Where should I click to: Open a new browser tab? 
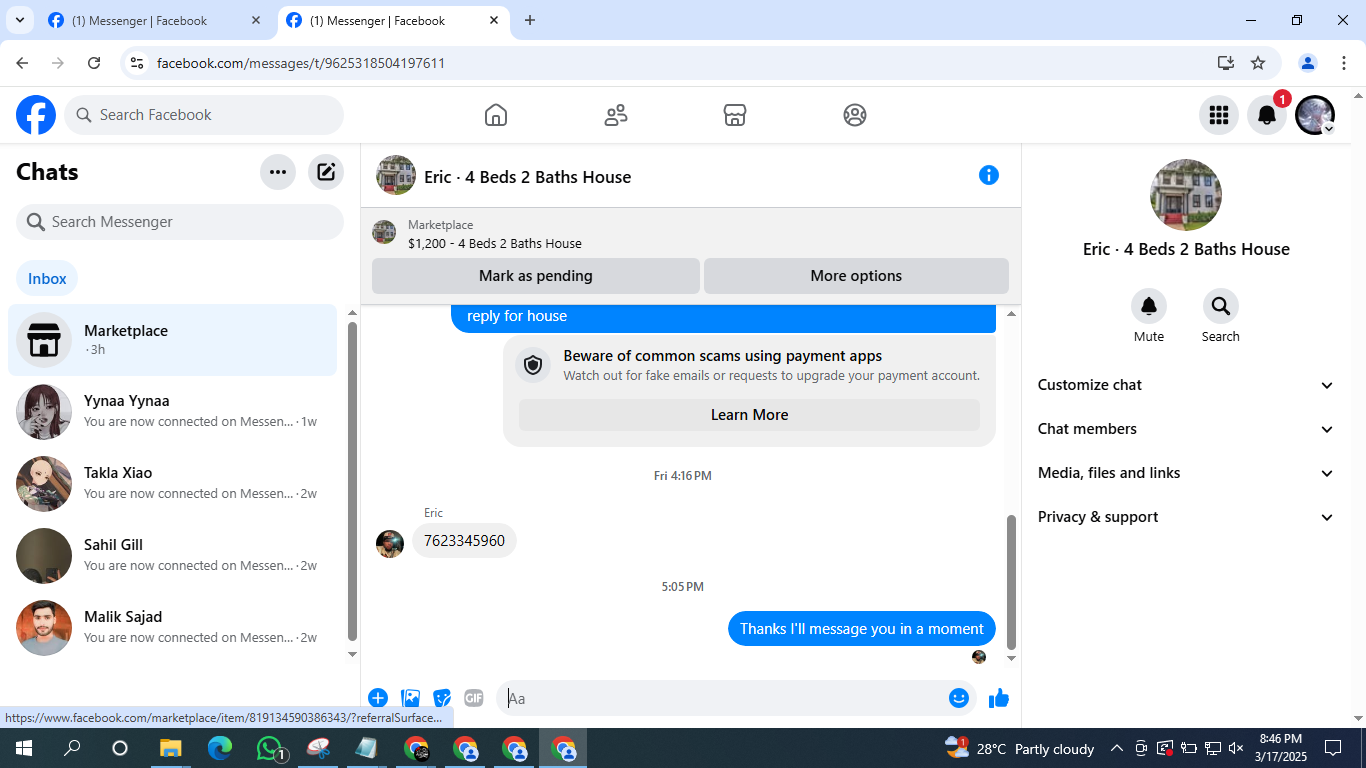click(x=530, y=20)
